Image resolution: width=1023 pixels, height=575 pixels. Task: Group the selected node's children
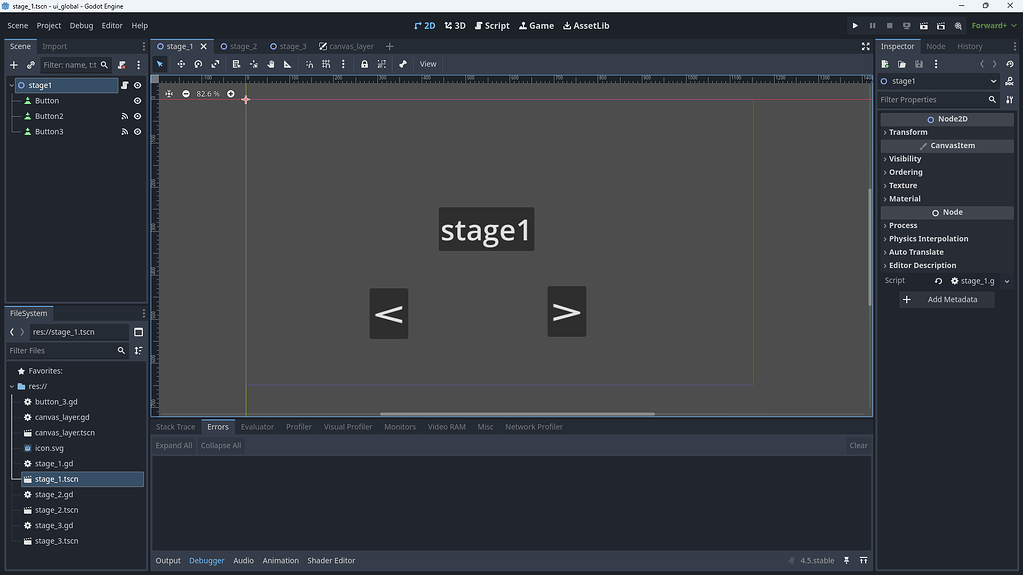tap(382, 64)
